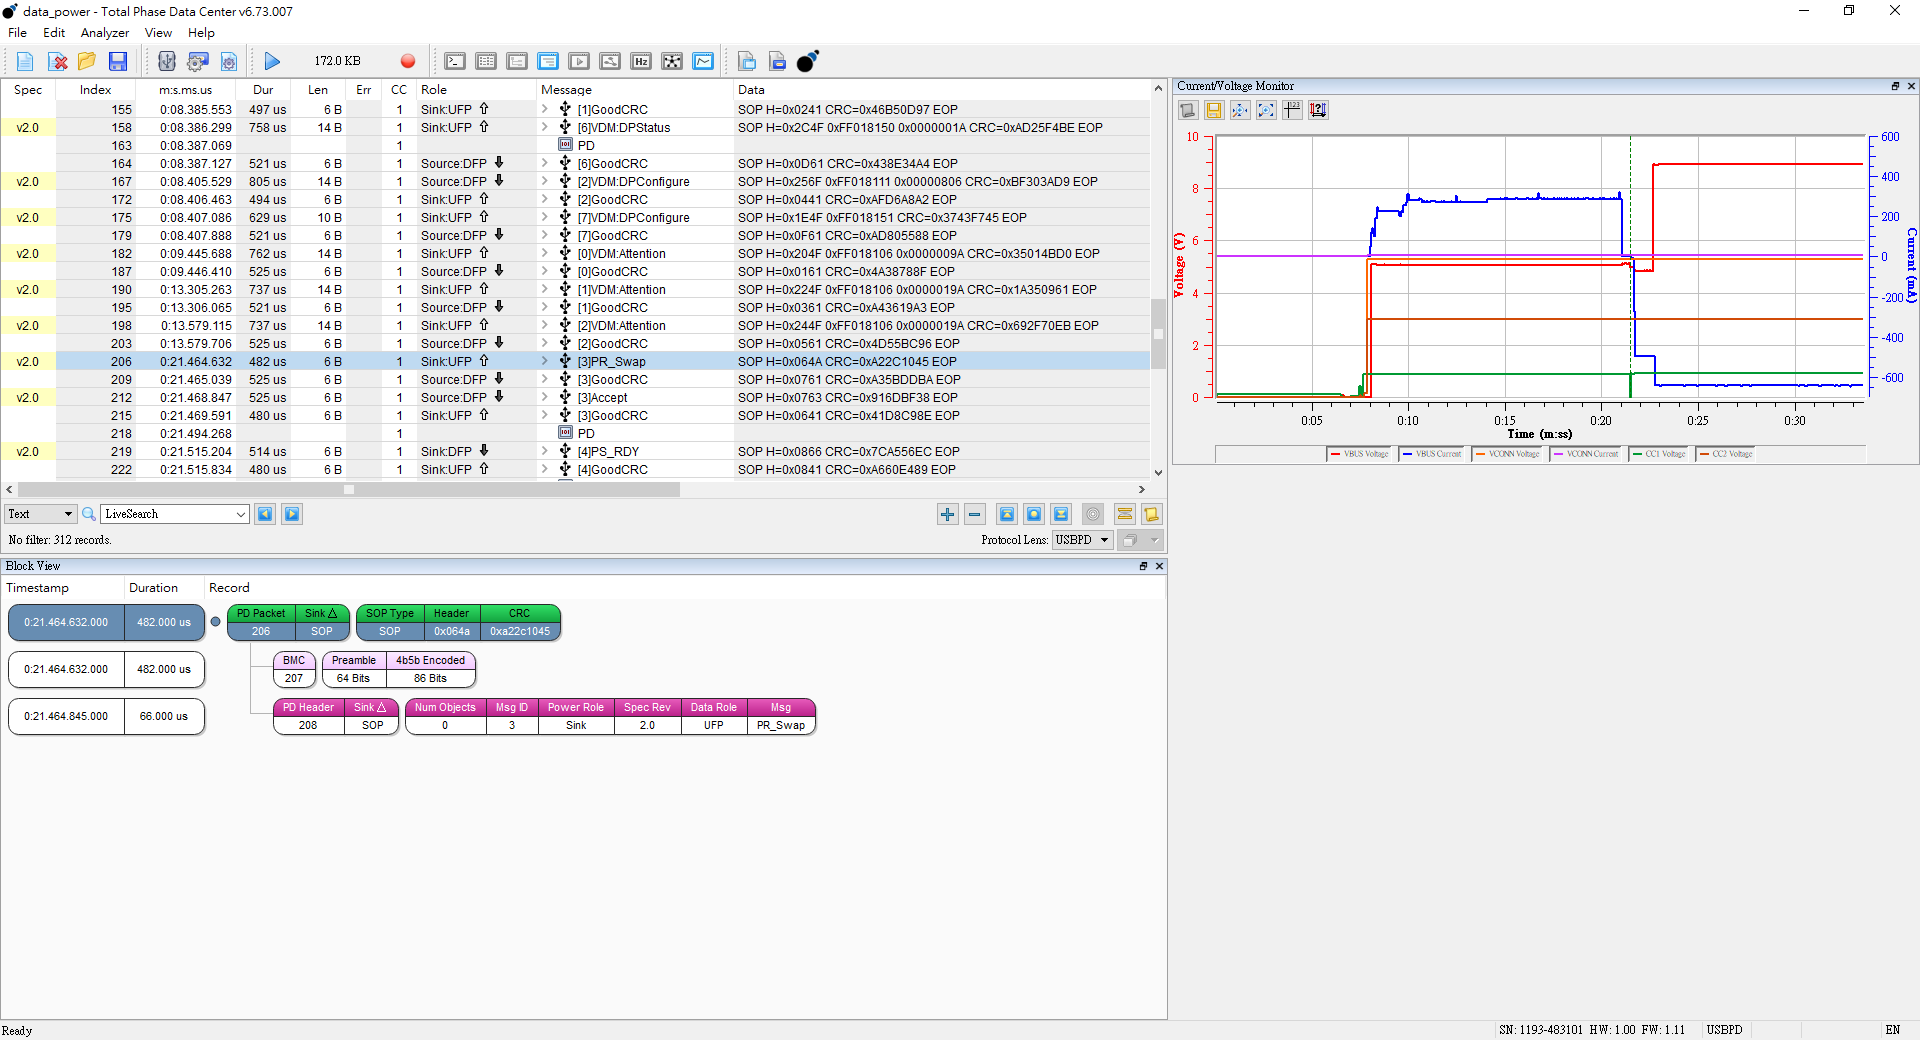Save capture with the floppy disk icon
The height and width of the screenshot is (1040, 1920).
[118, 62]
